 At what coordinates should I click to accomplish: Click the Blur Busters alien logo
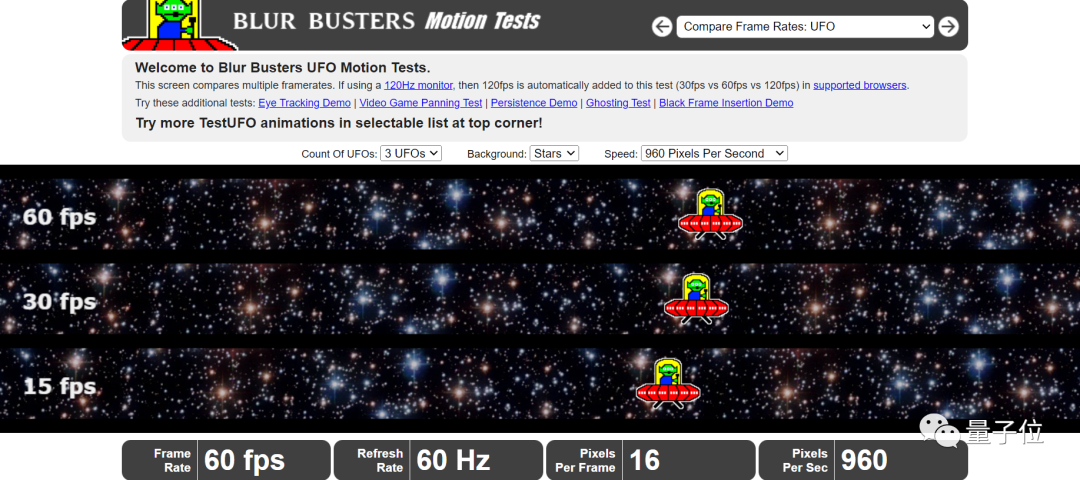coord(180,25)
